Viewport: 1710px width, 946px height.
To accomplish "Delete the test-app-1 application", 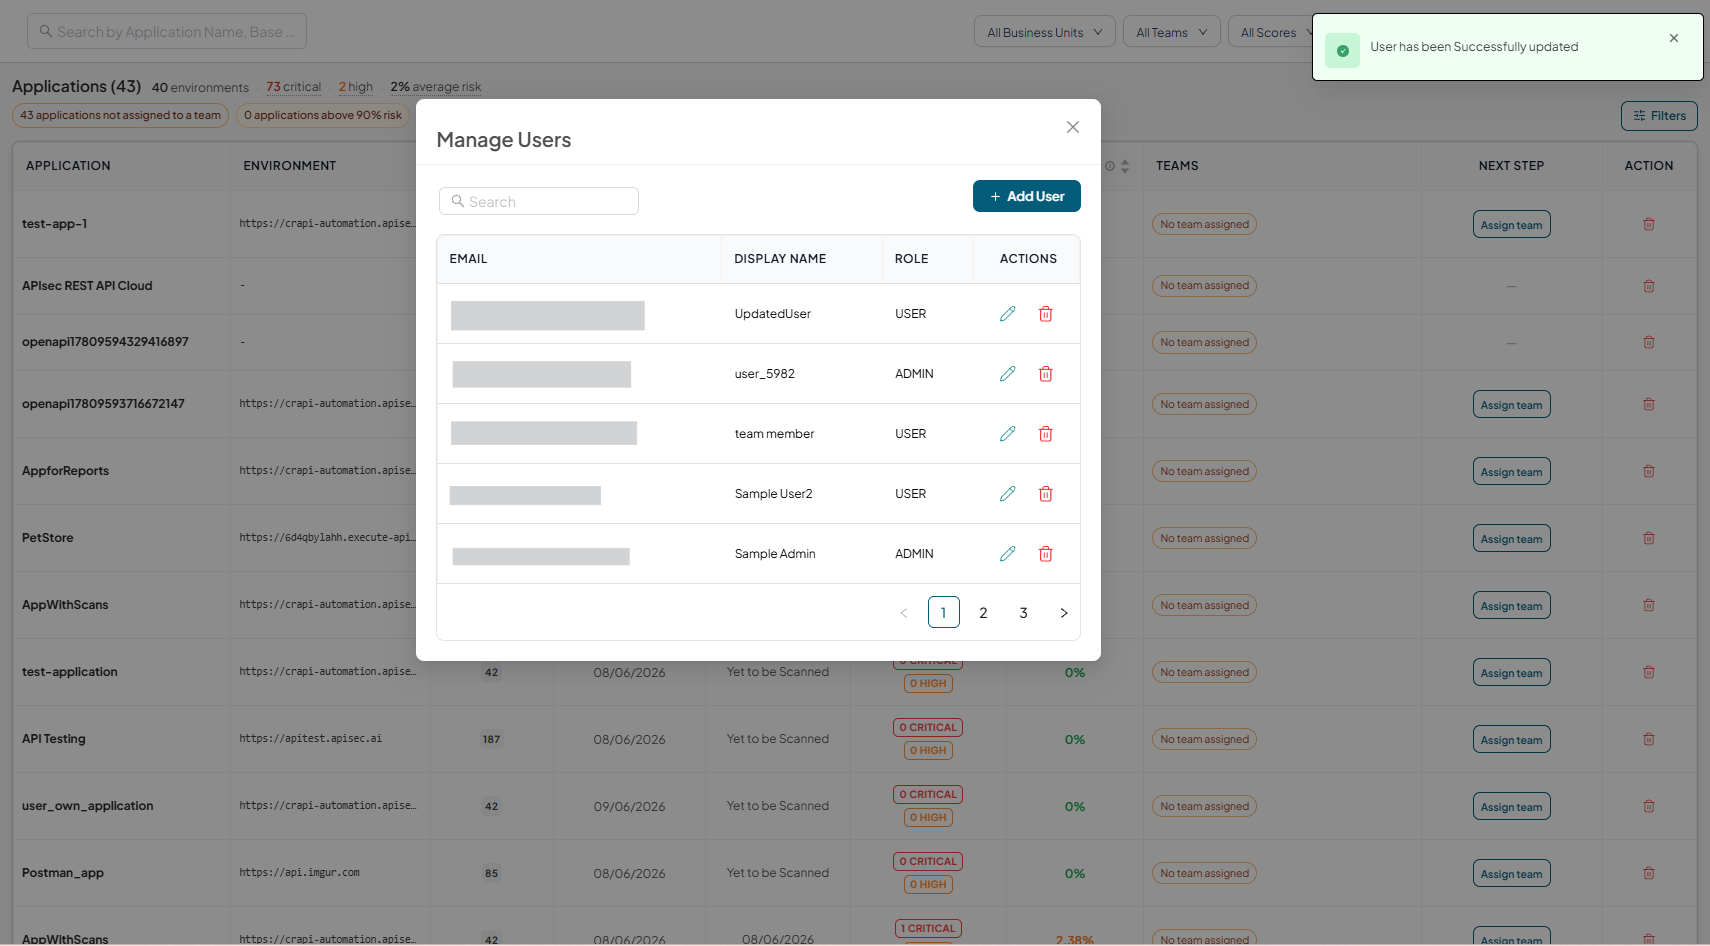I will [1648, 224].
